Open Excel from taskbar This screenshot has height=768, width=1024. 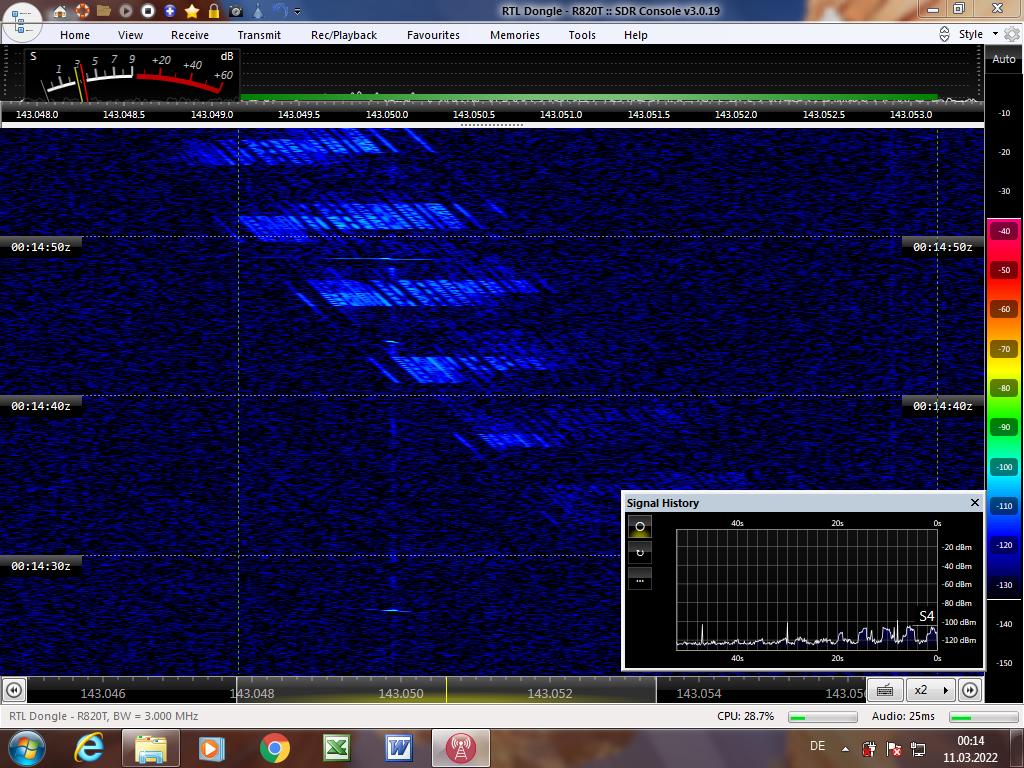click(336, 748)
